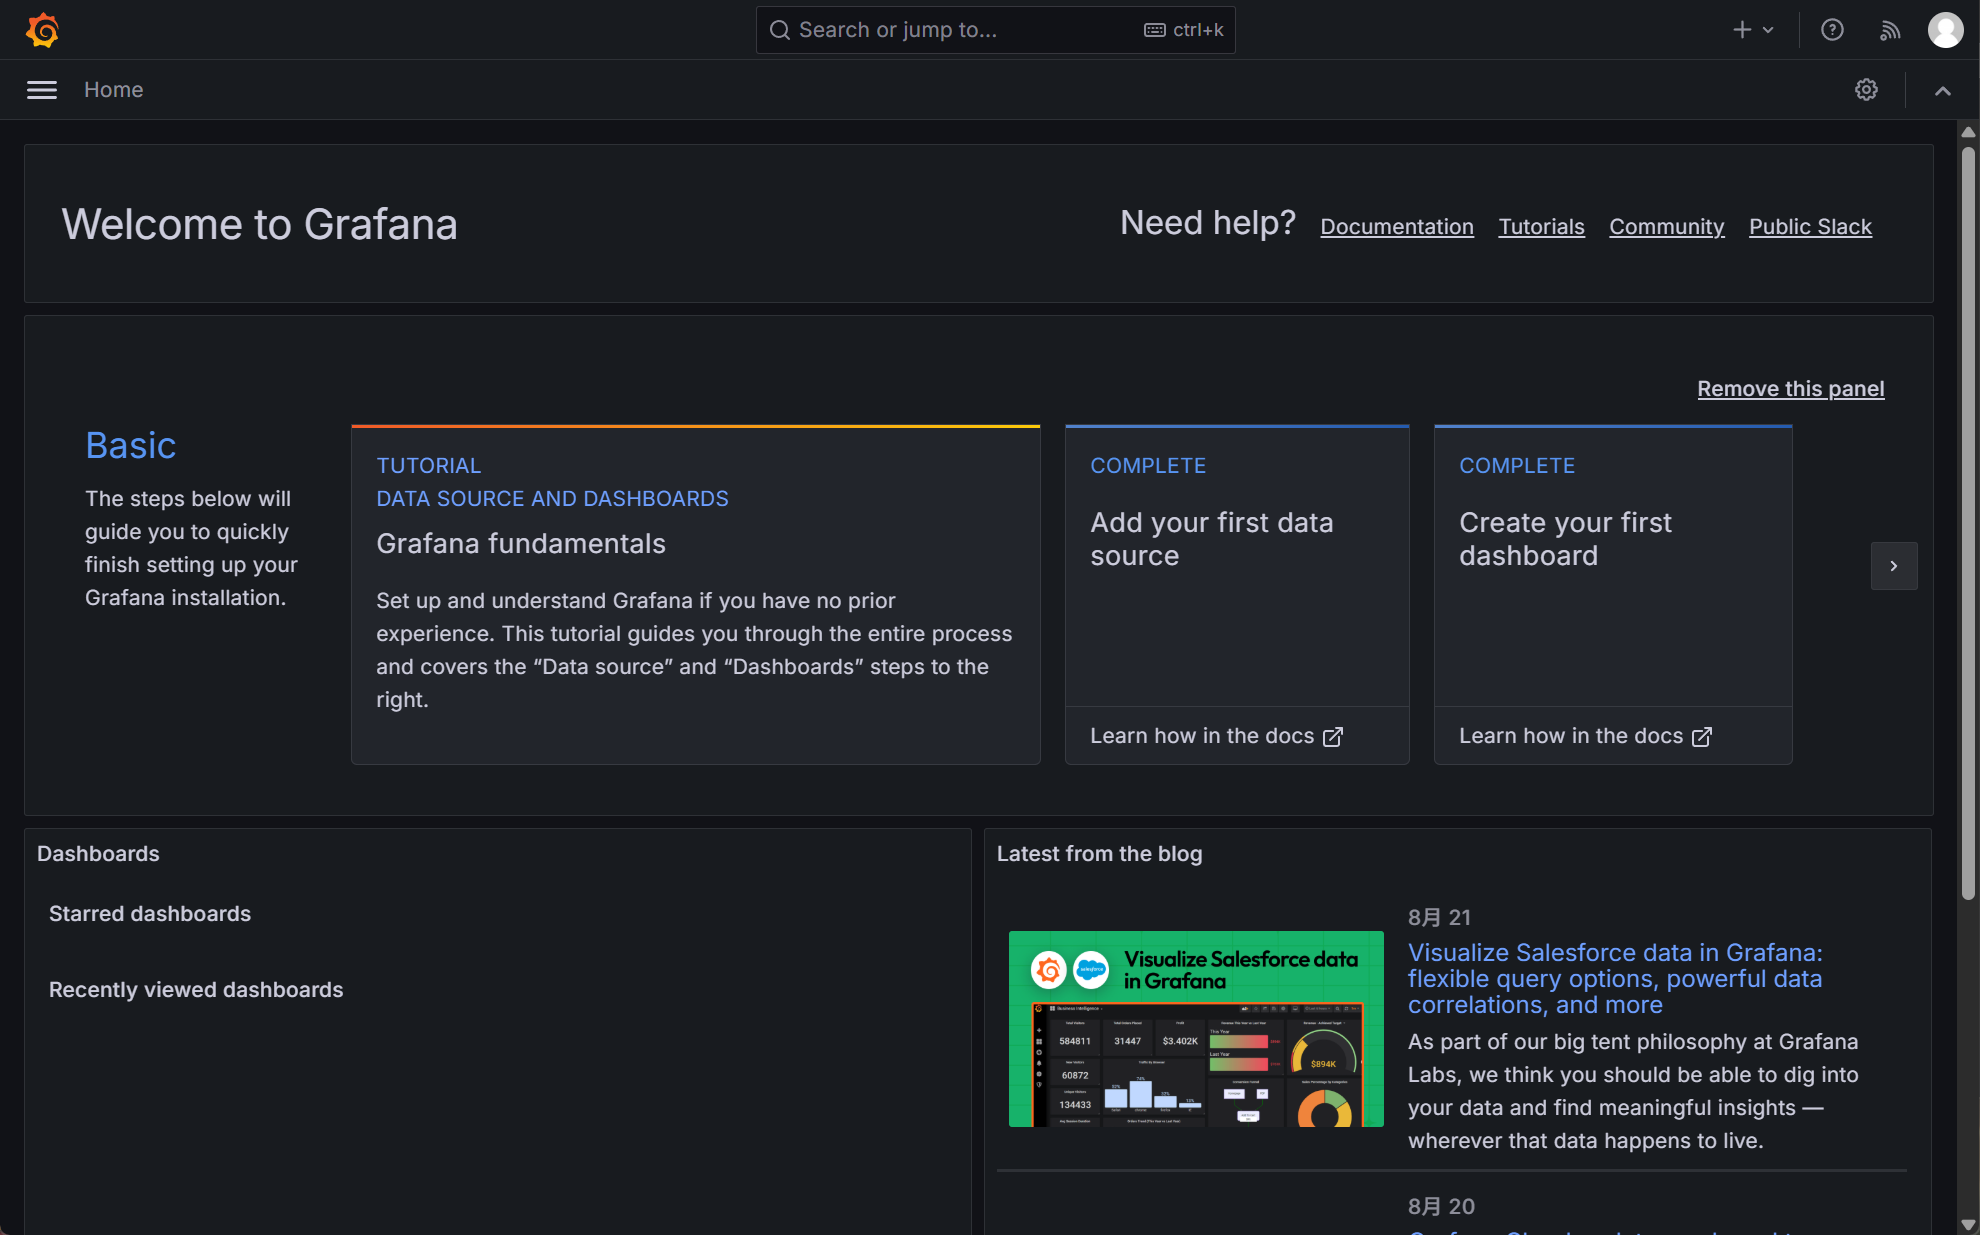Open the hamburger navigation menu

pyautogui.click(x=42, y=90)
